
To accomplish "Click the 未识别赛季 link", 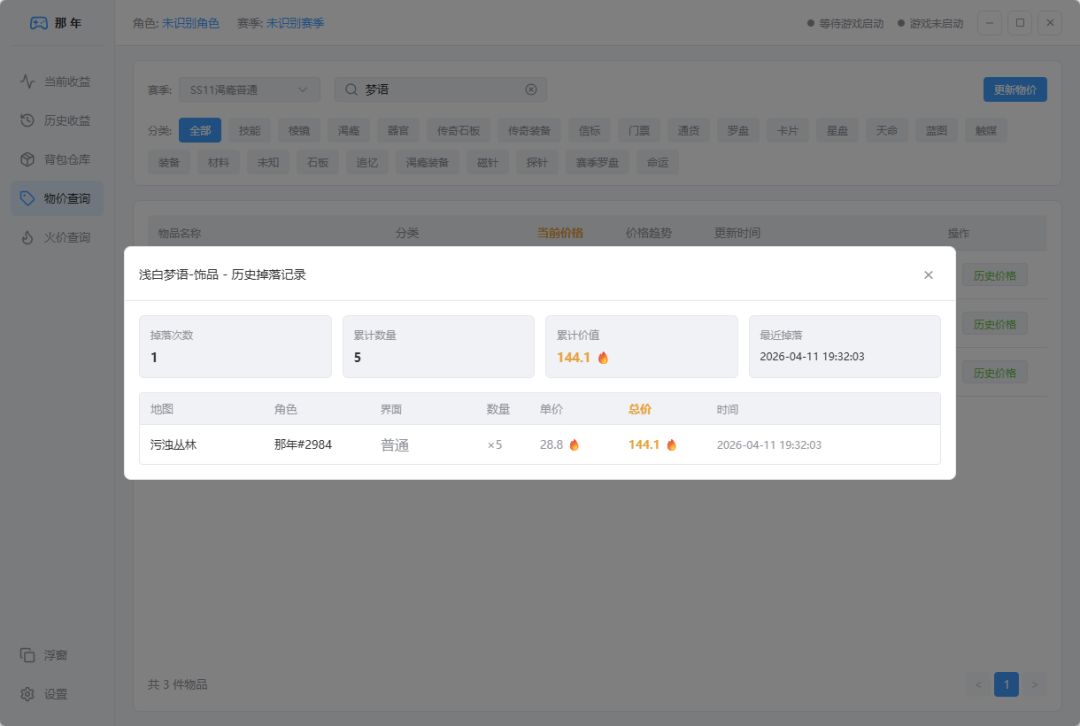I will (x=295, y=23).
